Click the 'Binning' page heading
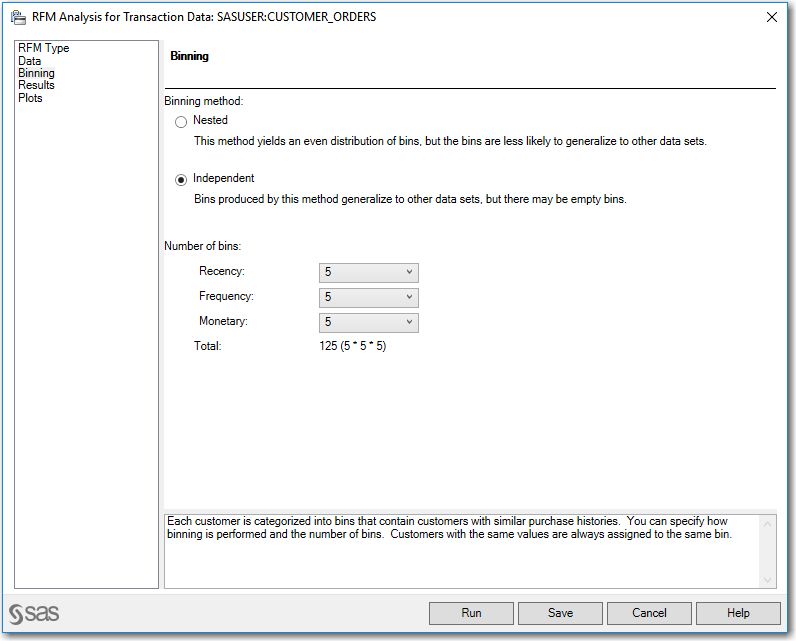 tap(189, 56)
